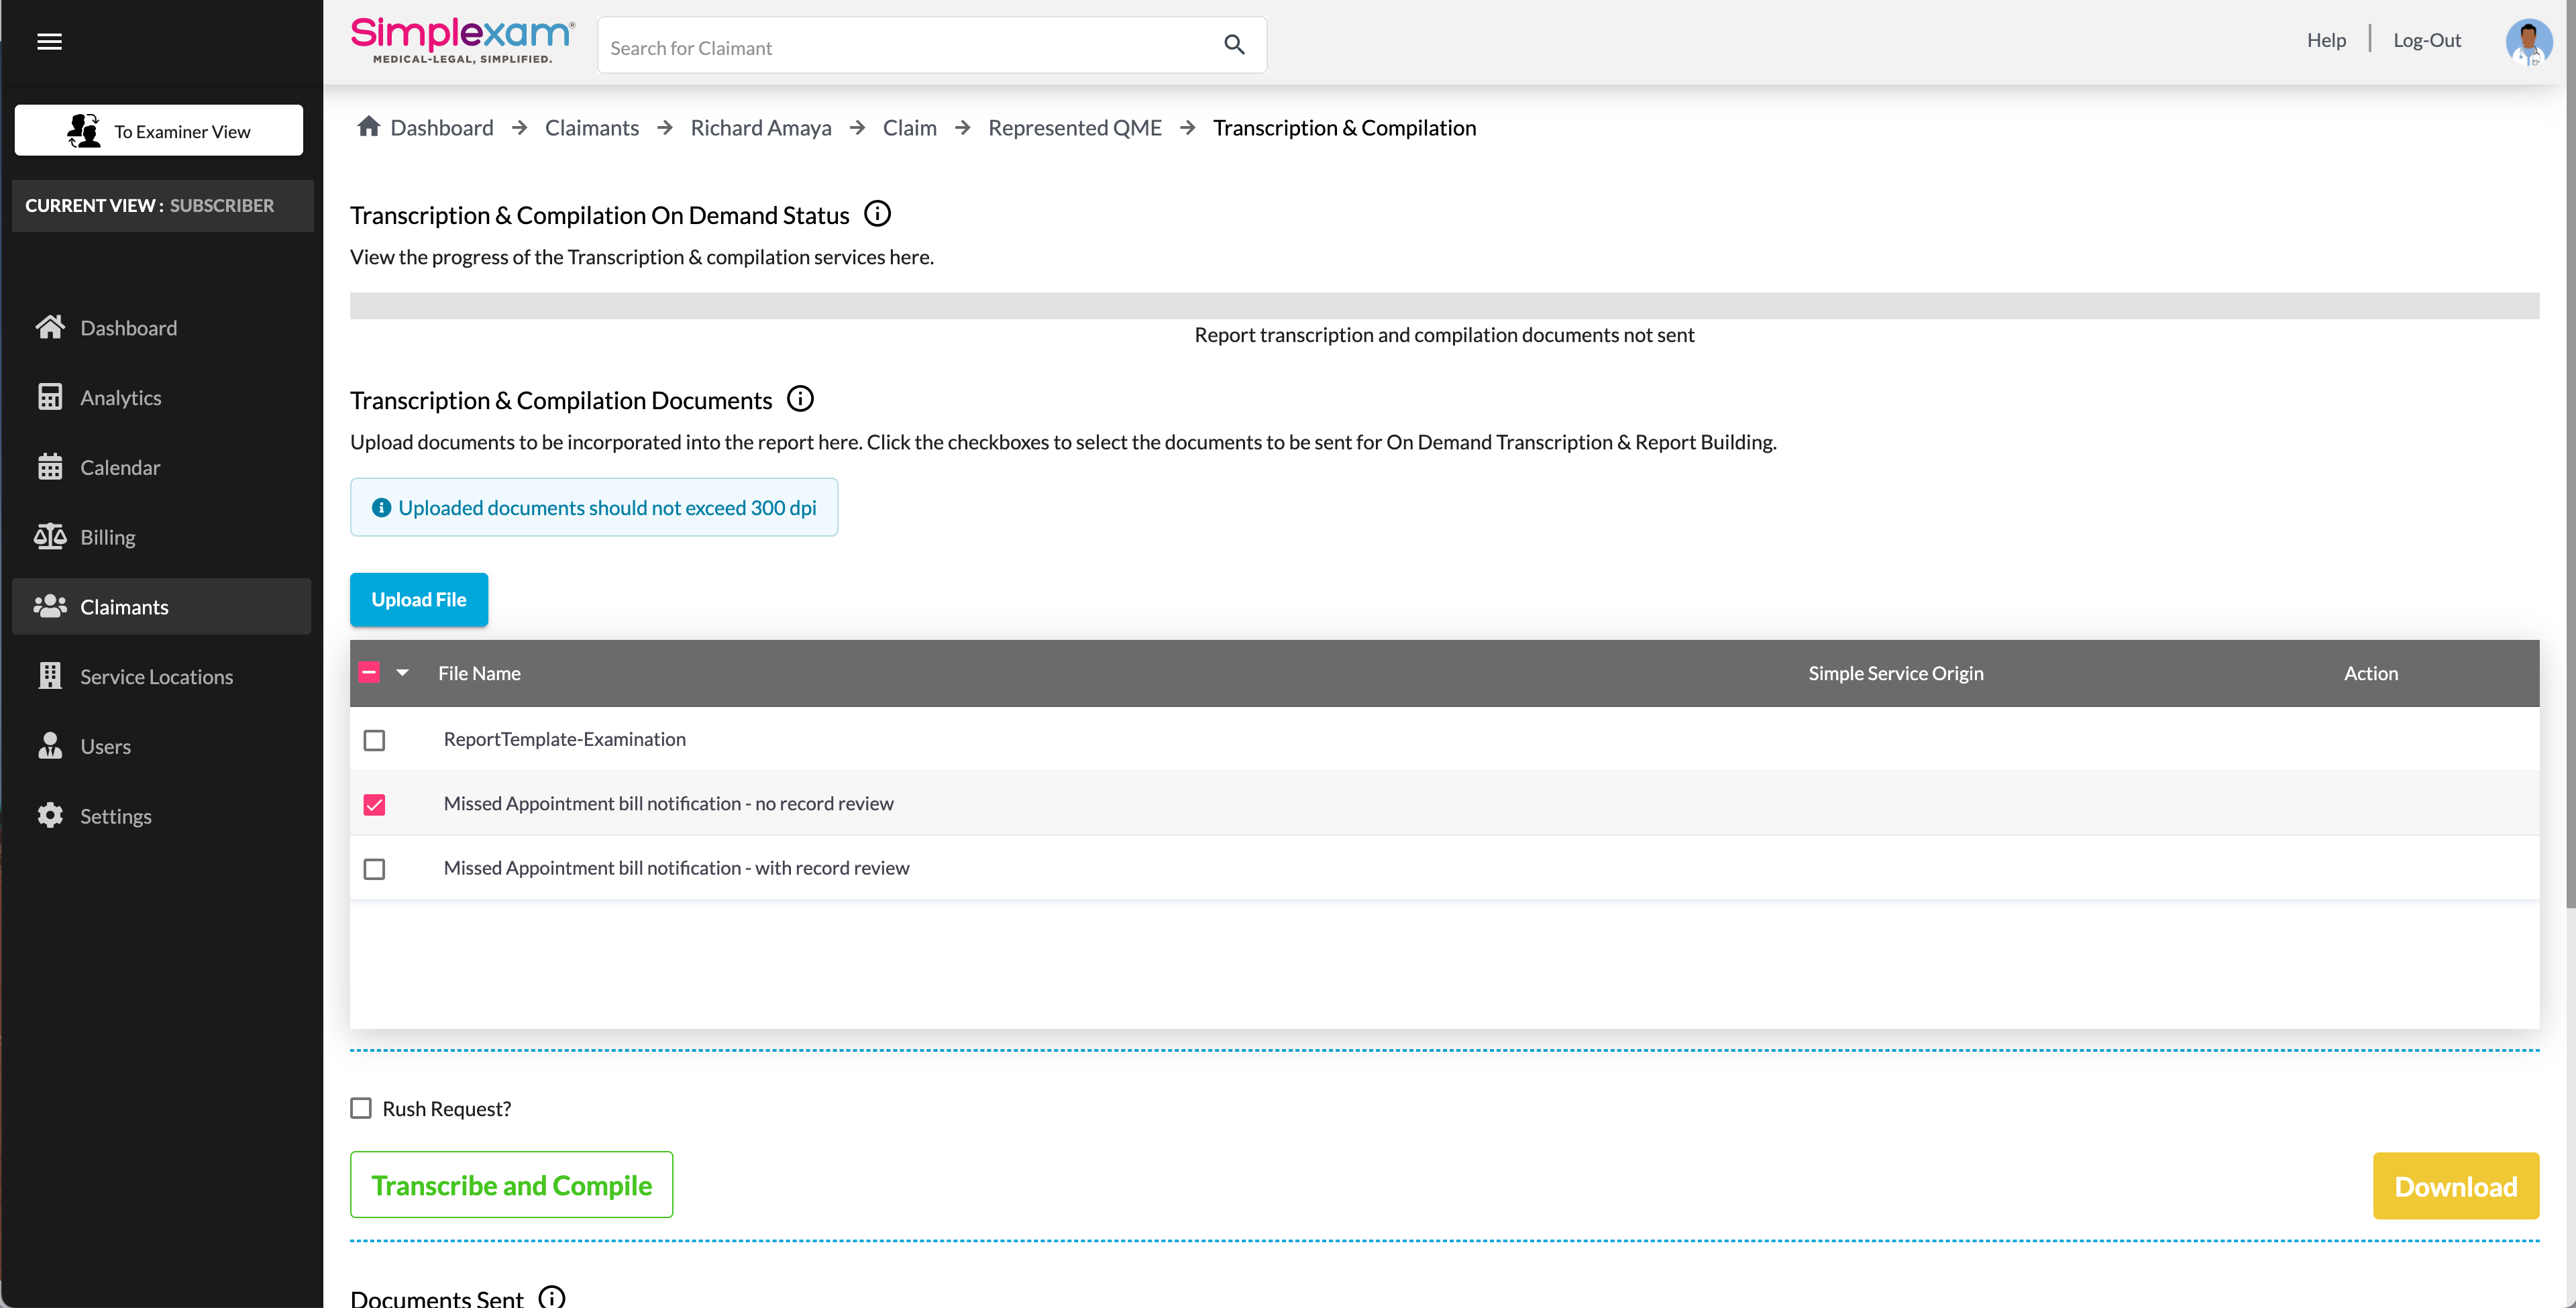Screen dimensions: 2576x1308
Task: Click info icon beside Documents Sent
Action: pyautogui.click(x=552, y=1296)
